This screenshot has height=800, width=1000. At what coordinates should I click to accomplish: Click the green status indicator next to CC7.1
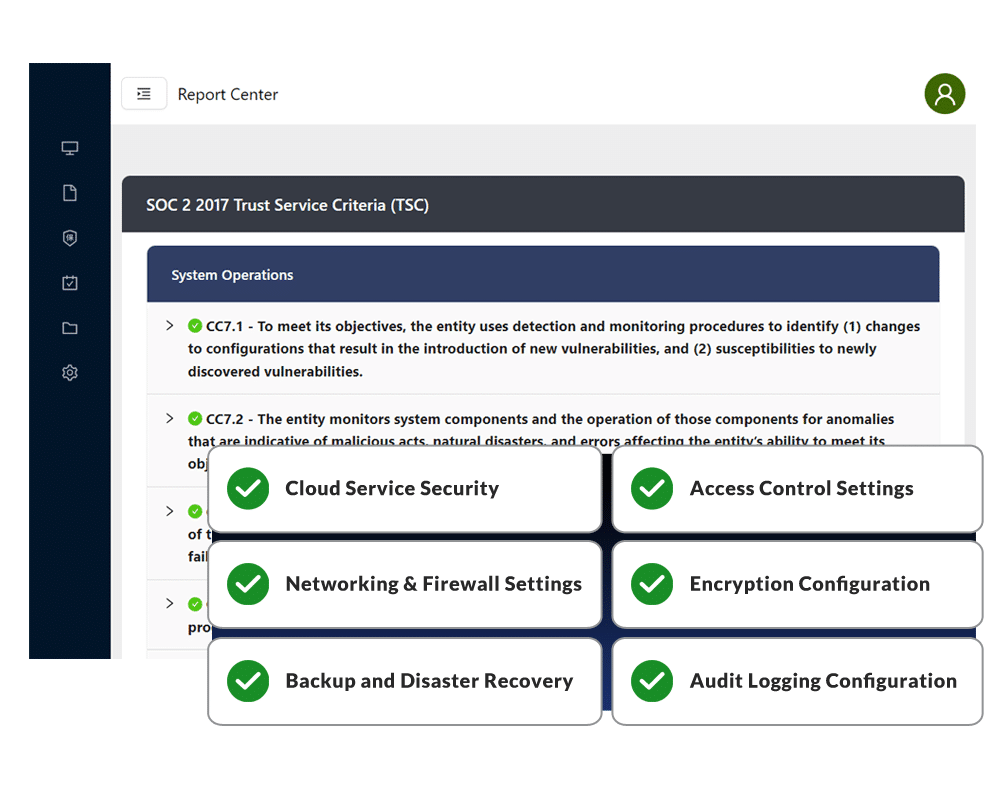(194, 325)
